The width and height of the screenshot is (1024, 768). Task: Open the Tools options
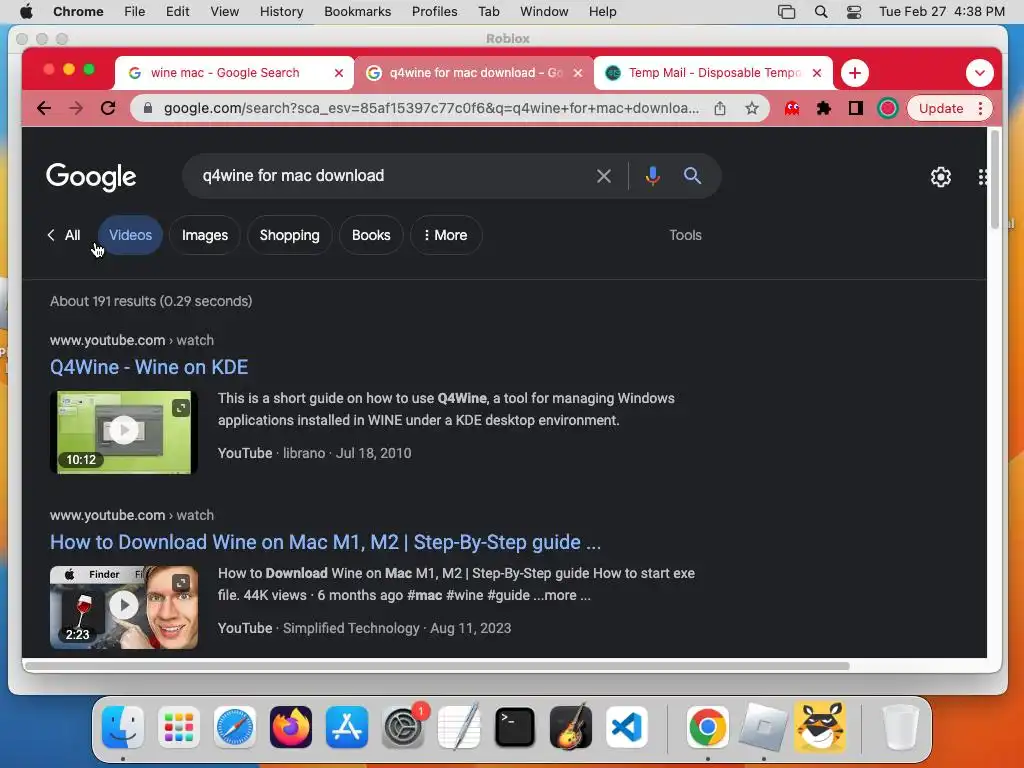click(685, 235)
